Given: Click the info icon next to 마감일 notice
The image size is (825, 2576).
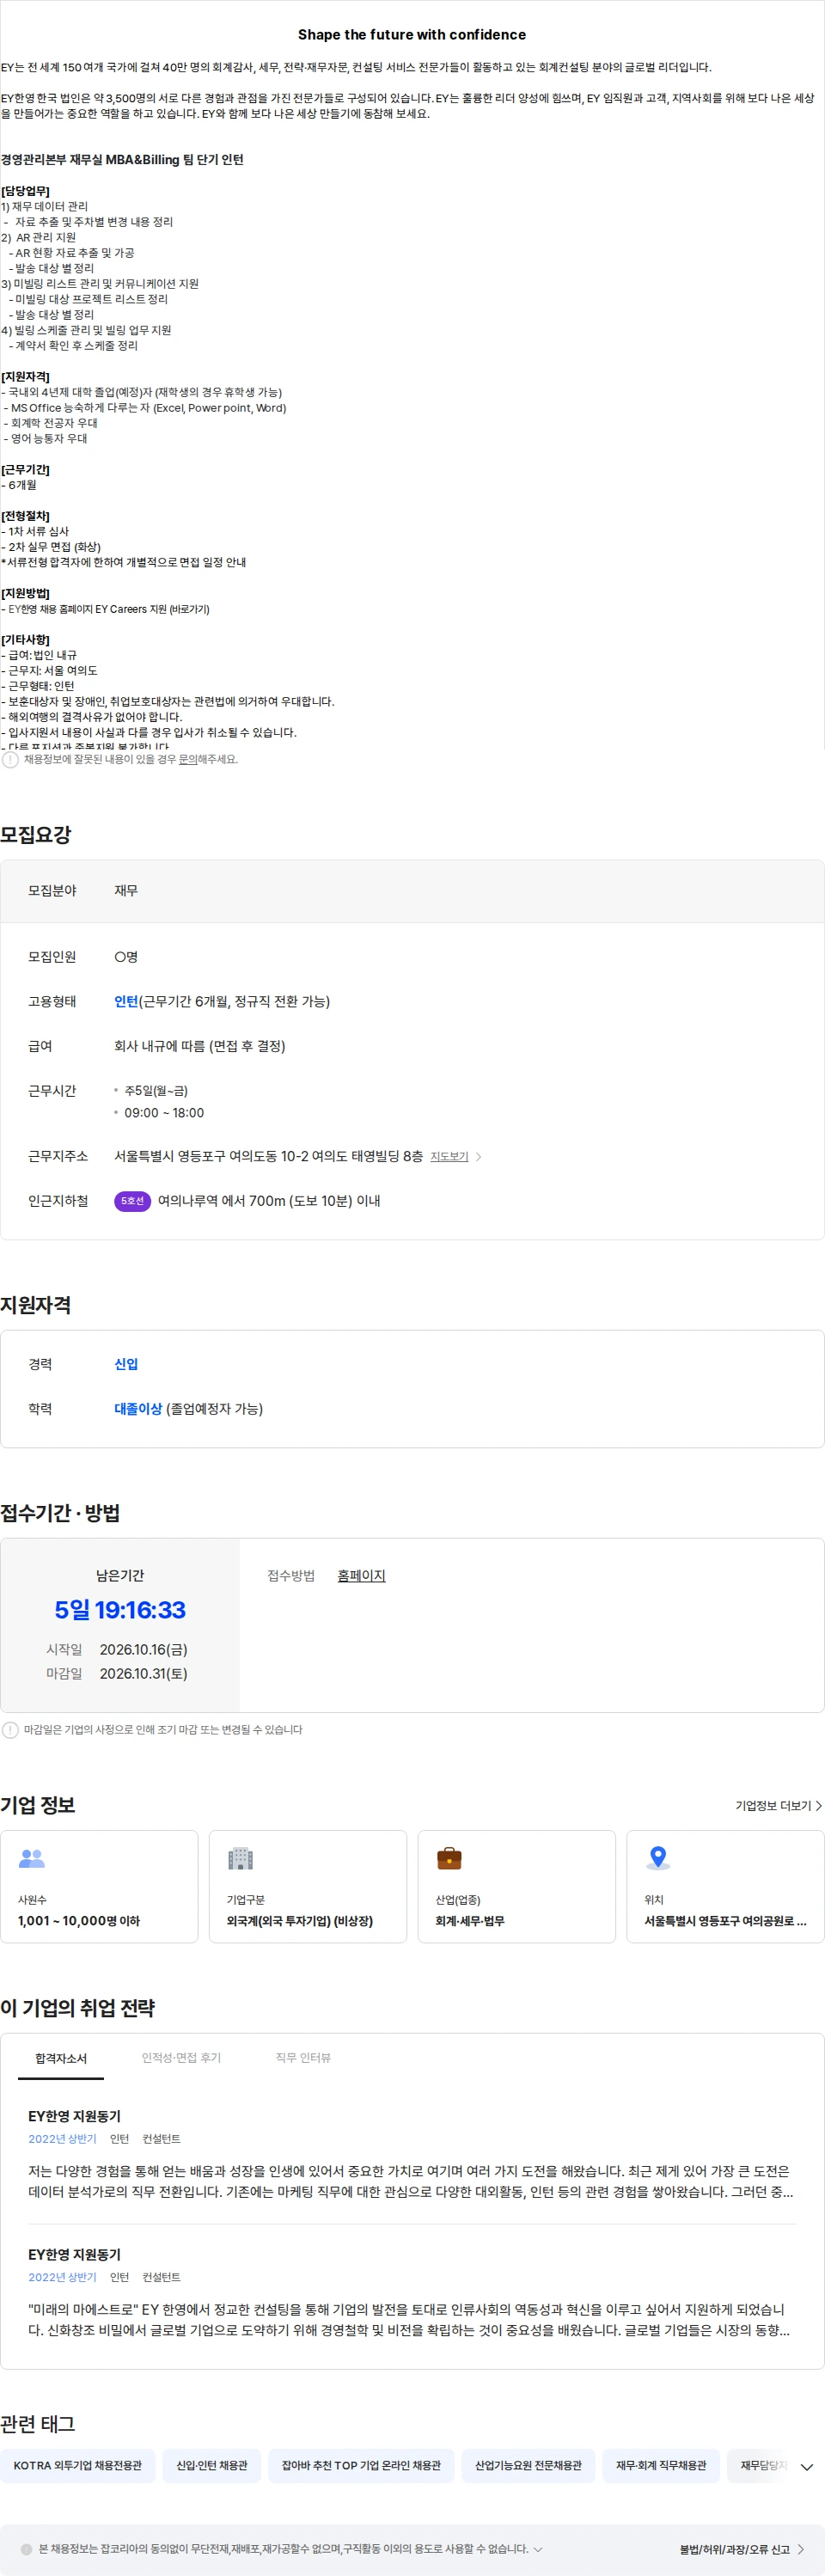Looking at the screenshot, I should pyautogui.click(x=10, y=1730).
